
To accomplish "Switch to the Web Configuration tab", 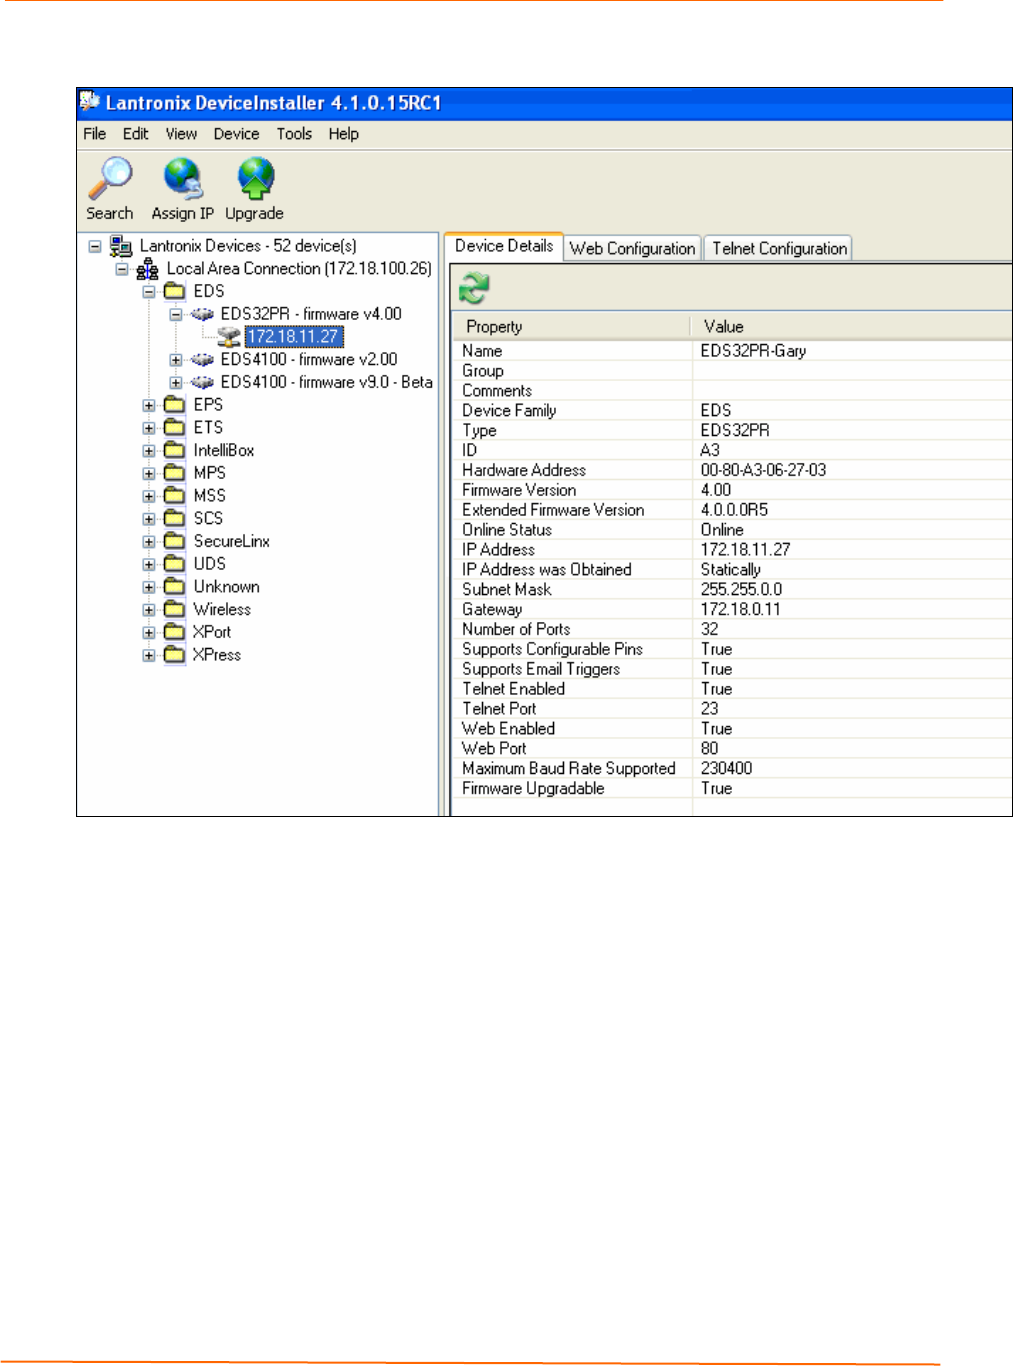I will 633,249.
